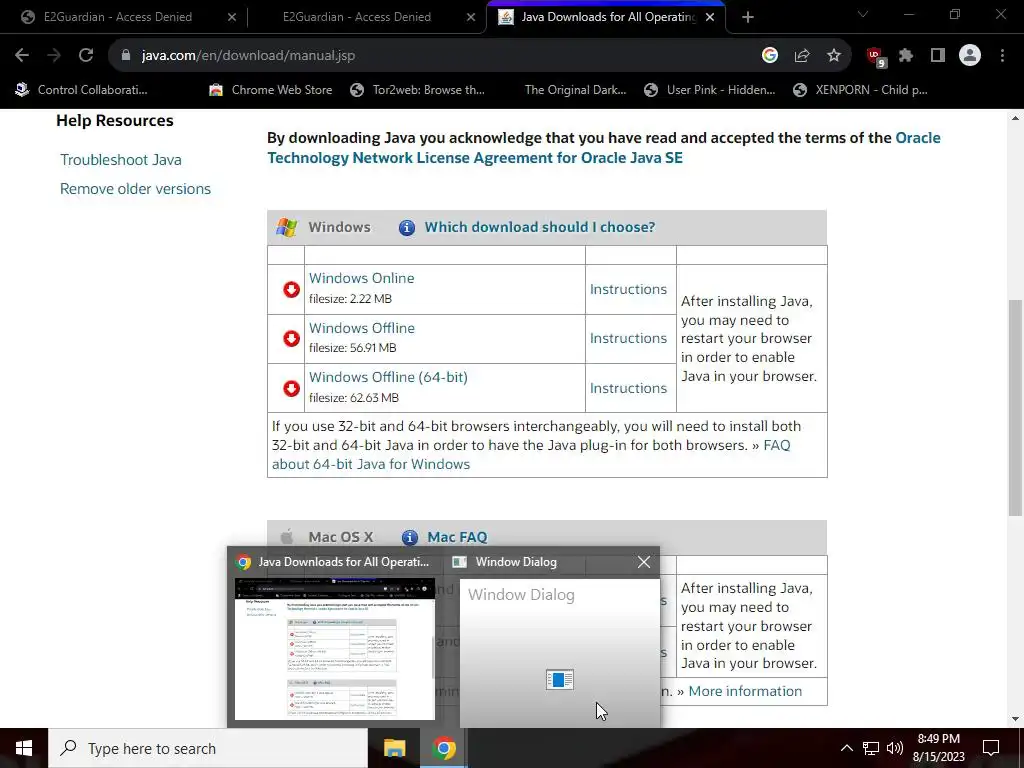Open Instructions for Windows Offline 56.91 MB
The height and width of the screenshot is (768, 1024).
tap(628, 338)
